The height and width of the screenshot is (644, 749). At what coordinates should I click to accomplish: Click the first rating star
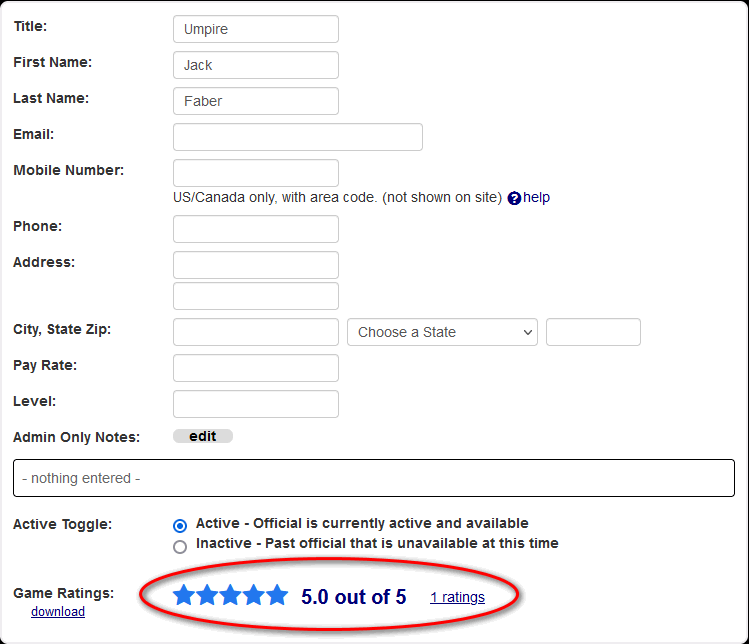point(184,596)
